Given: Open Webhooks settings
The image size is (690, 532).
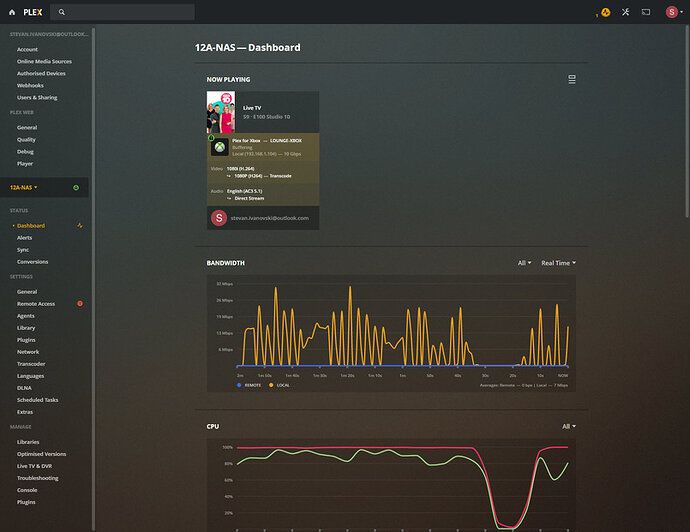Looking at the screenshot, I should (30, 85).
